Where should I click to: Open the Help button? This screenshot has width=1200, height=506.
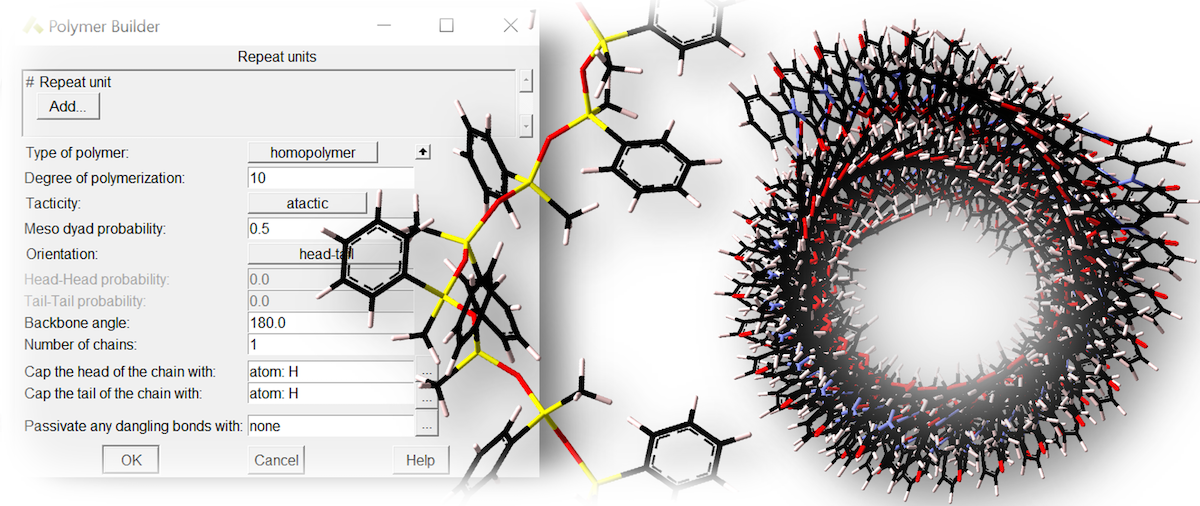coord(421,460)
